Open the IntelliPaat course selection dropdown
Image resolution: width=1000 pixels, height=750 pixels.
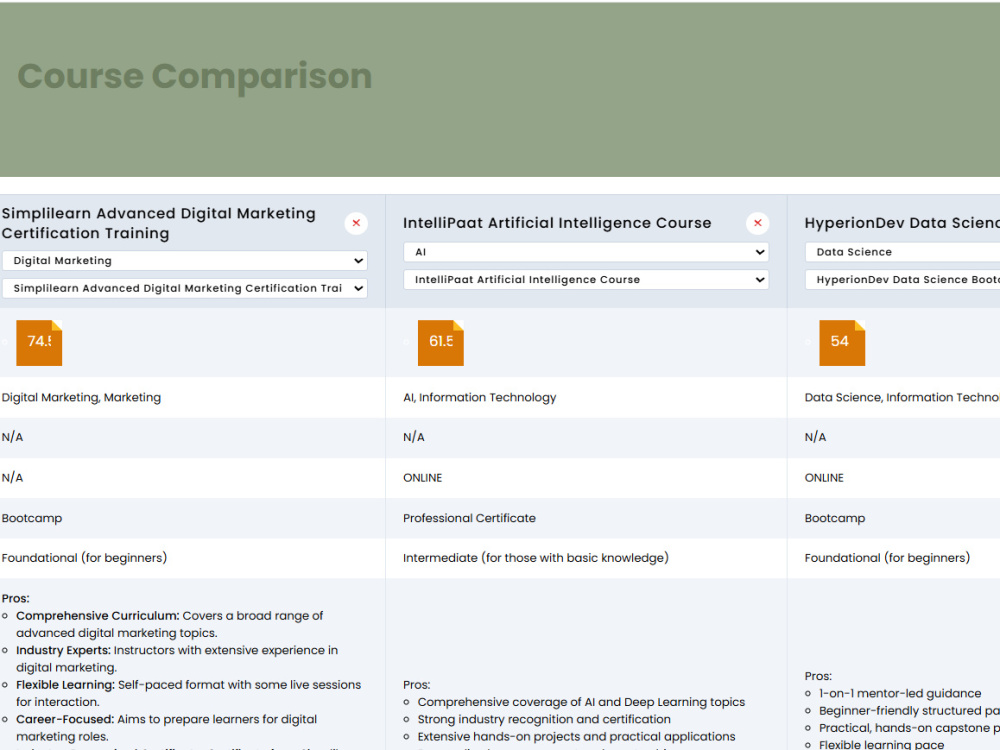point(586,279)
